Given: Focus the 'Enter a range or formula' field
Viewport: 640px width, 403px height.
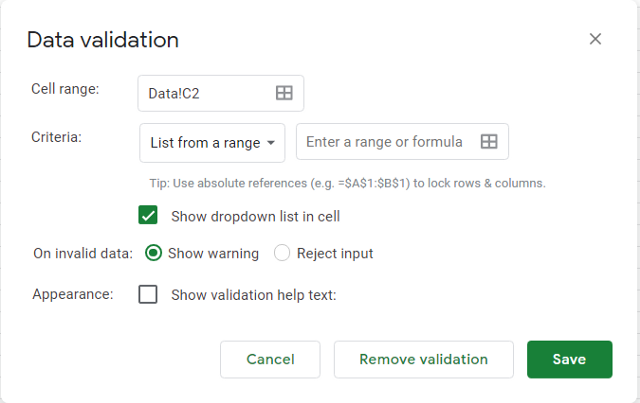Looking at the screenshot, I should [x=385, y=142].
